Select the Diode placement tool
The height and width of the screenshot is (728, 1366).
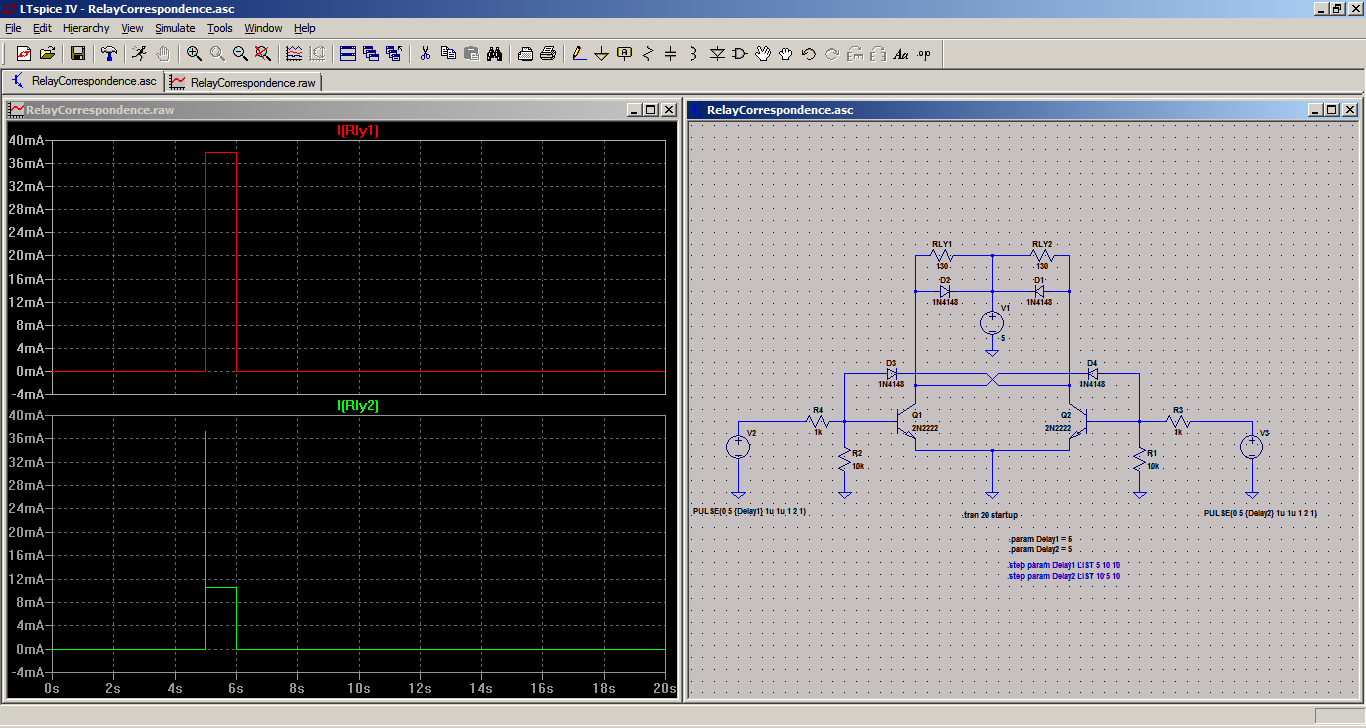click(x=717, y=53)
